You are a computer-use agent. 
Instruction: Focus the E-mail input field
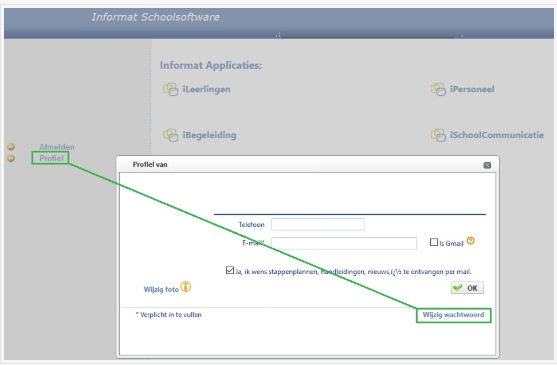344,243
